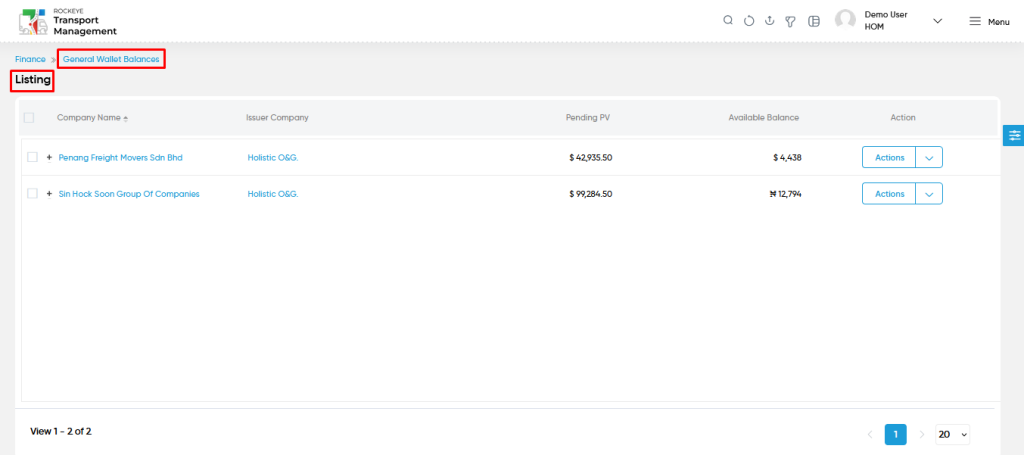Expand the Penang Freight Movers row plus

pos(49,157)
